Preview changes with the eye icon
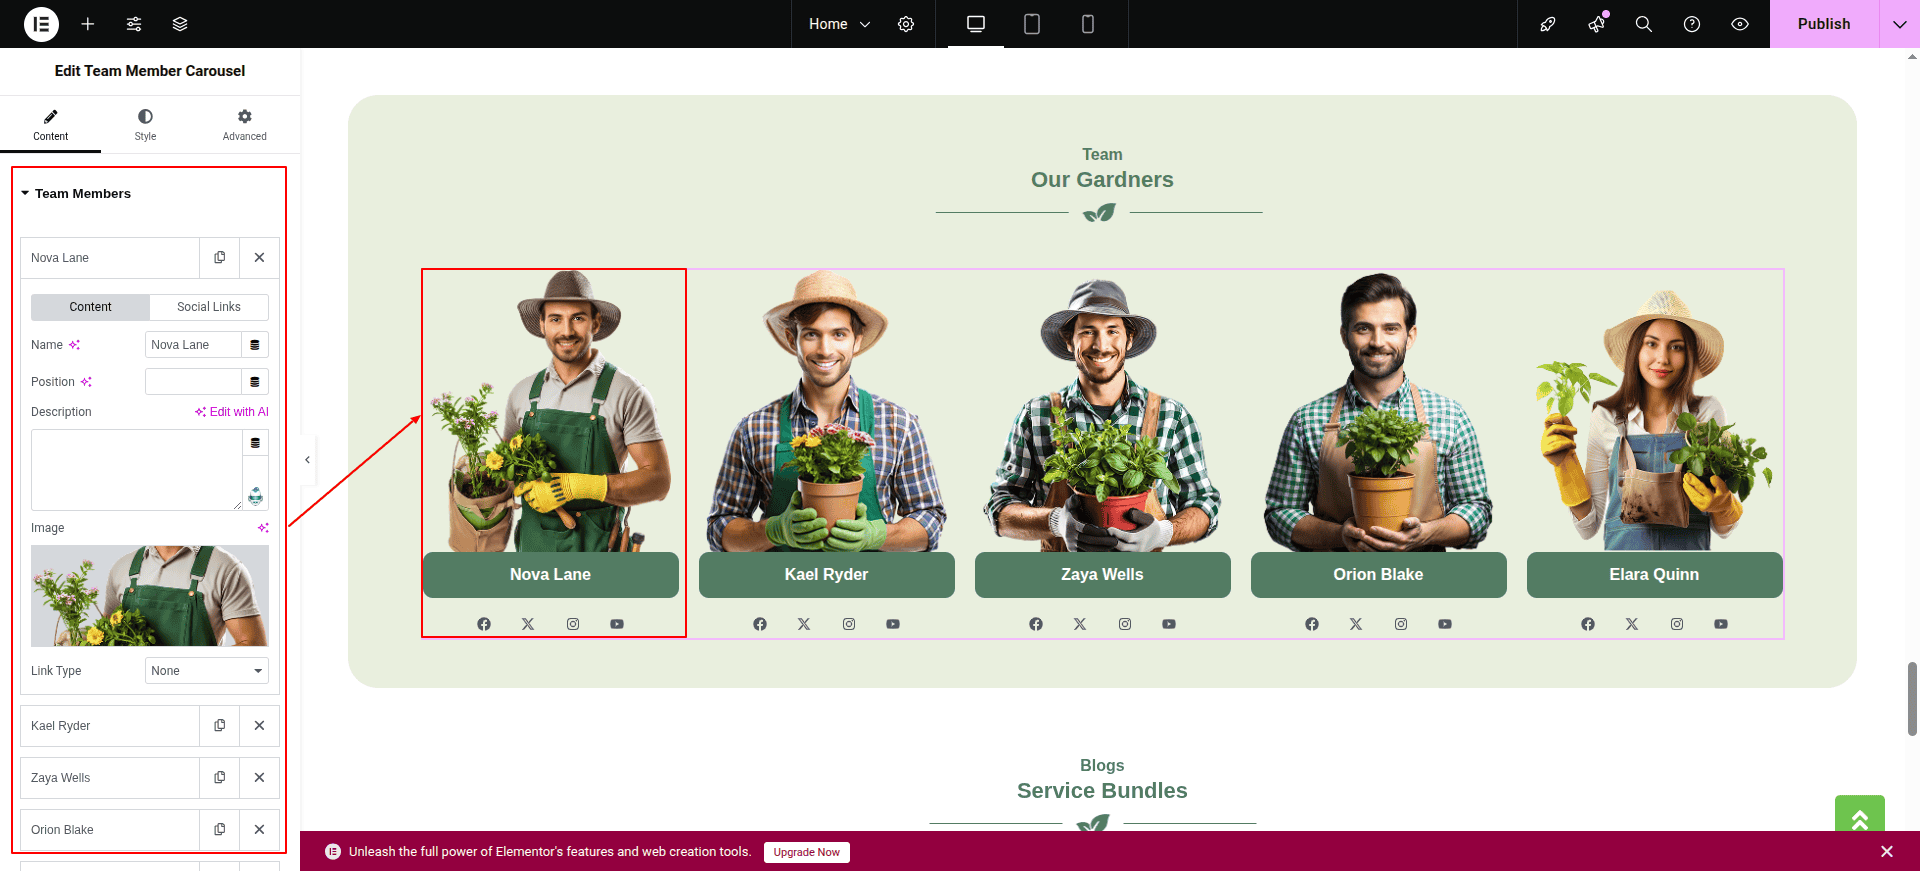This screenshot has height=871, width=1920. tap(1740, 24)
